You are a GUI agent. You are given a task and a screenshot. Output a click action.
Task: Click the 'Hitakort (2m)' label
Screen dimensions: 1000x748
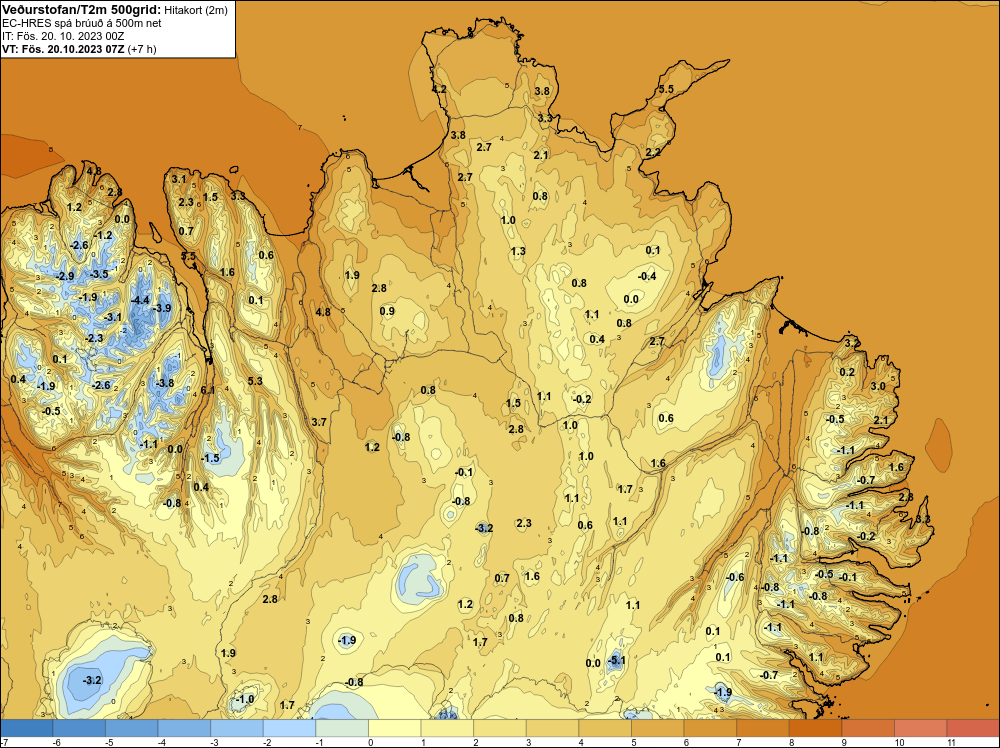[x=195, y=10]
